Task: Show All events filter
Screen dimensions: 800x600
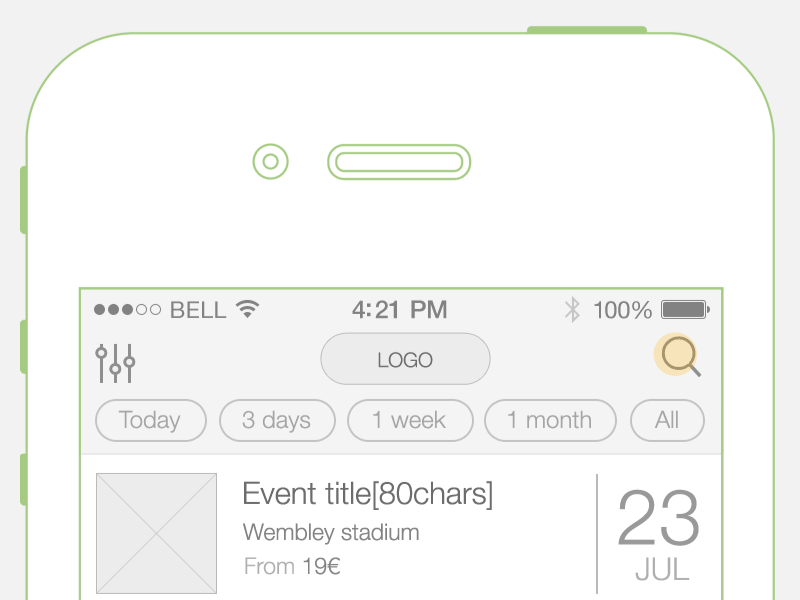Action: tap(667, 420)
